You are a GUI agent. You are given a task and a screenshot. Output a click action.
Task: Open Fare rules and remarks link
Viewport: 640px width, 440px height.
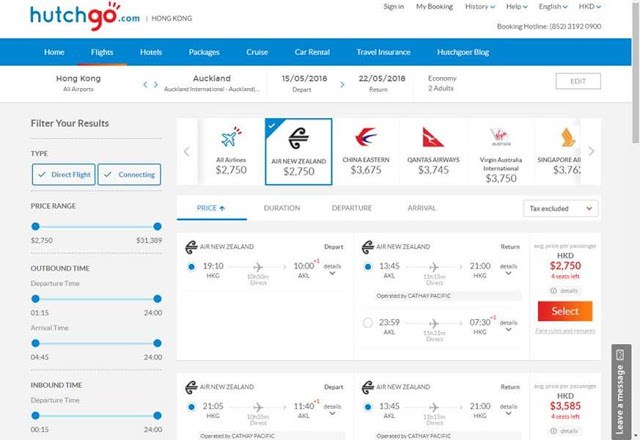click(x=565, y=331)
